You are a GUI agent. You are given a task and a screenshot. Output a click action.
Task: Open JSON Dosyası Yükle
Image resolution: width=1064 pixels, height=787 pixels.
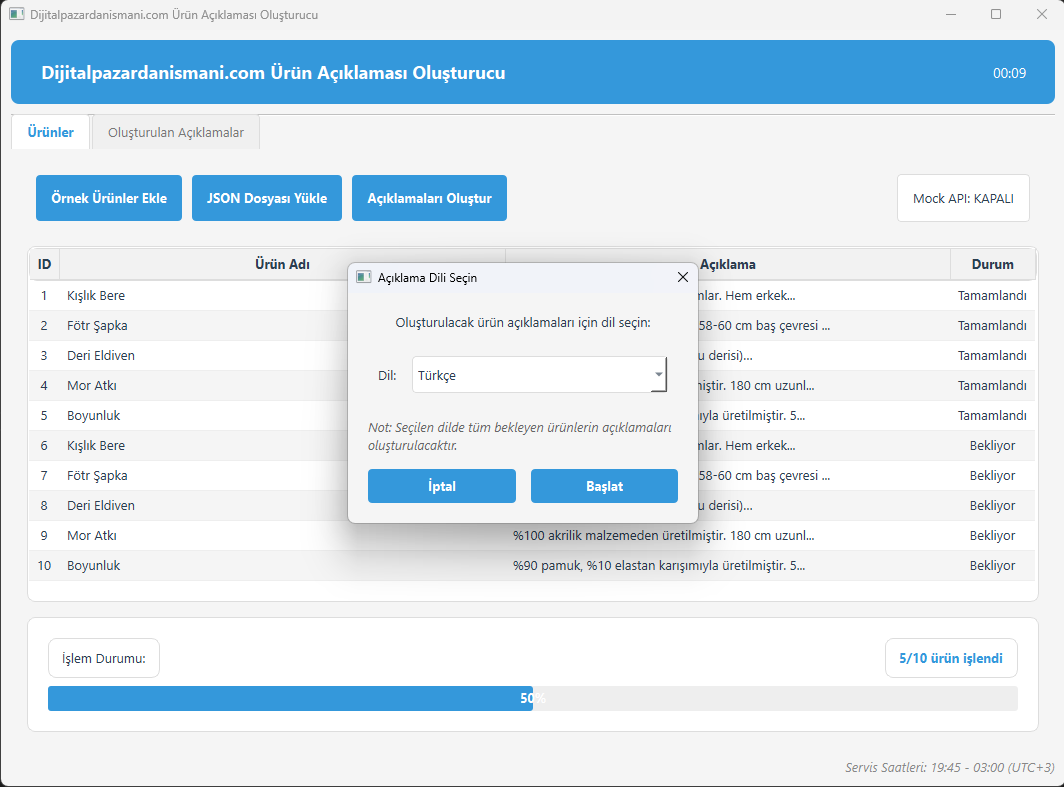pyautogui.click(x=267, y=198)
